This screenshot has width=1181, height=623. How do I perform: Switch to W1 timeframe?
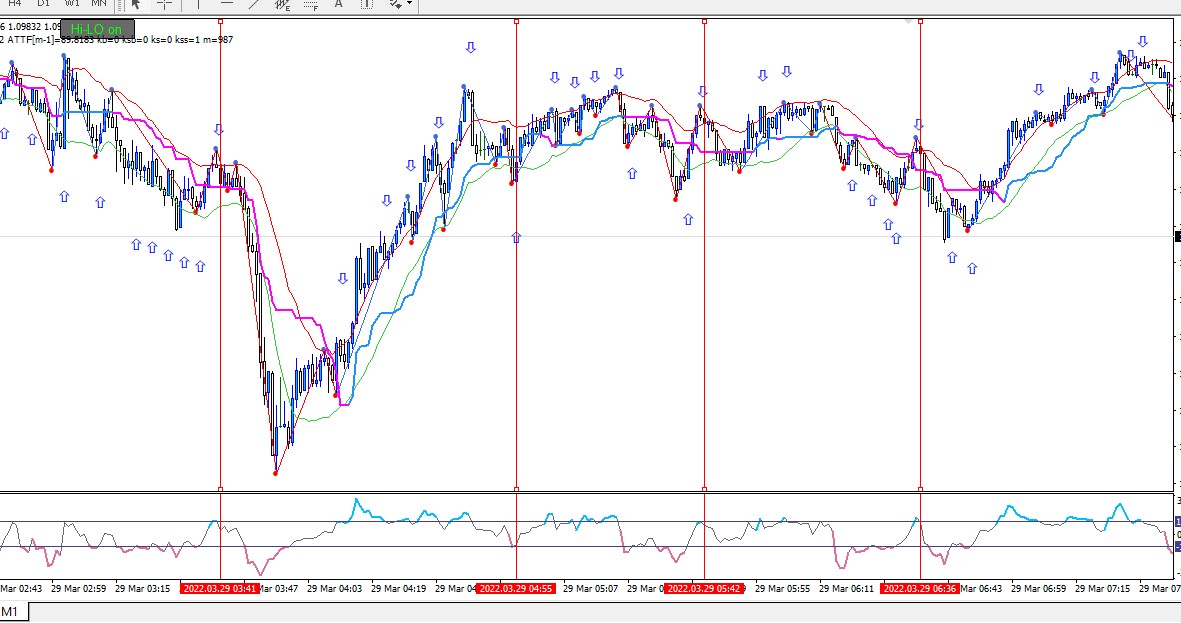(72, 4)
